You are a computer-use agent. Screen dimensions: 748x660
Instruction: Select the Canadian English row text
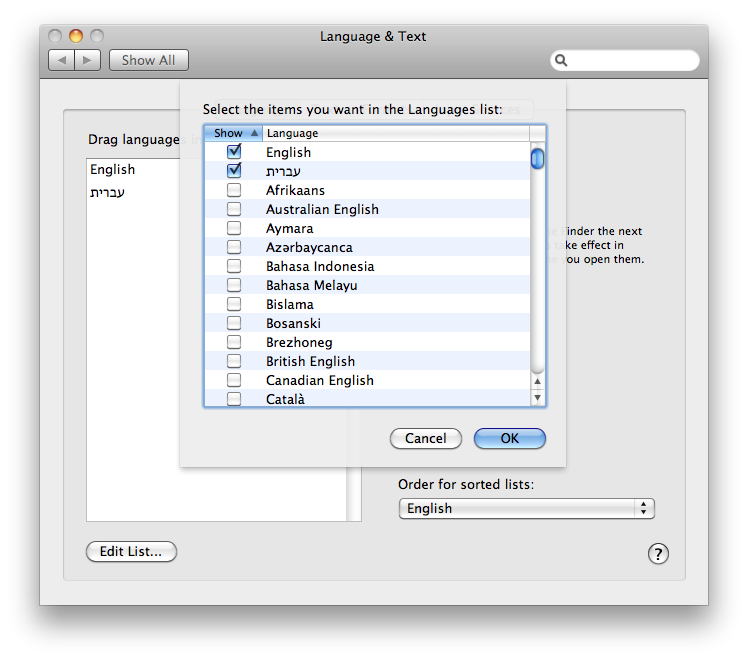[320, 381]
